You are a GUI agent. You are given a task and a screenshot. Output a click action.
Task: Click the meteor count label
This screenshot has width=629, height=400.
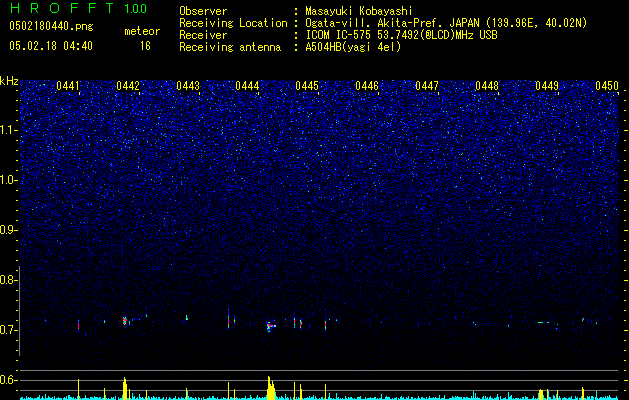click(142, 31)
